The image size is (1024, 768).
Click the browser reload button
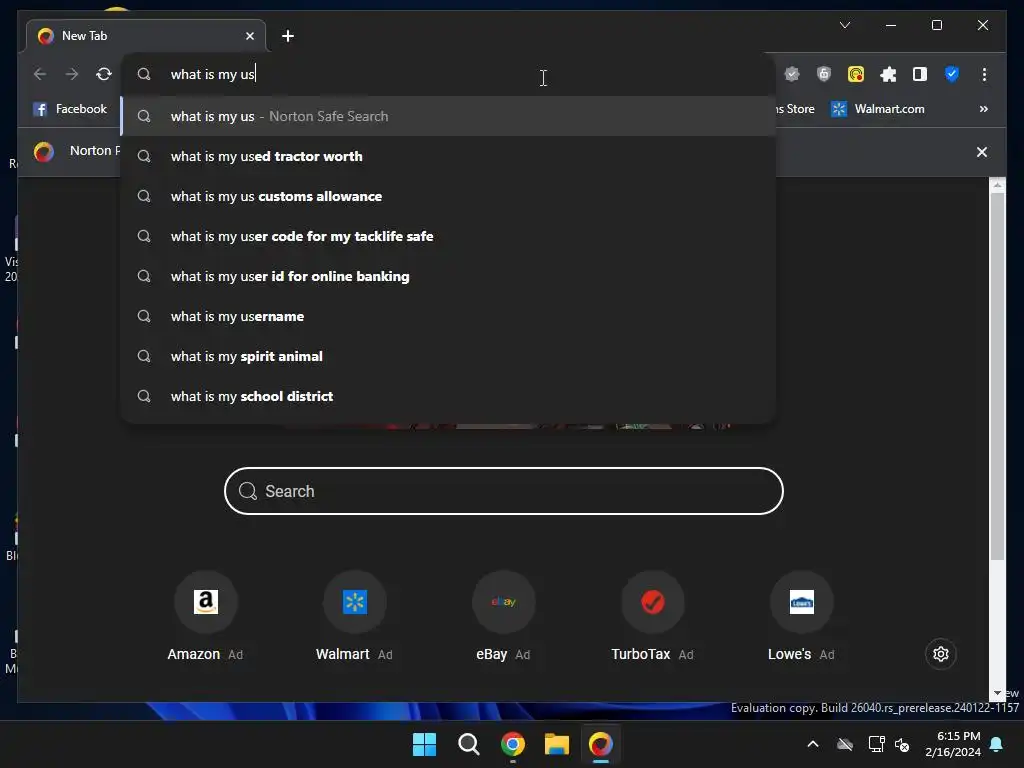pos(104,74)
